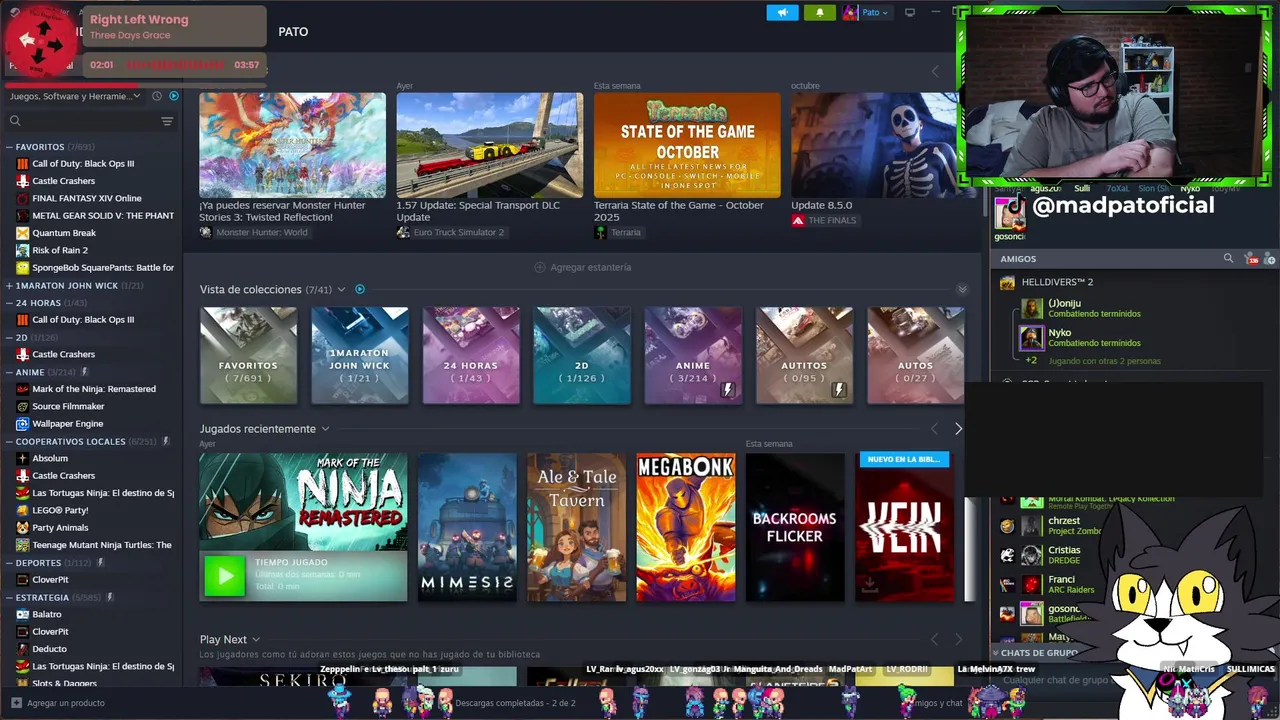This screenshot has width=1280, height=720.
Task: Select Quantum Break in the sidebar
Action: [x=64, y=233]
